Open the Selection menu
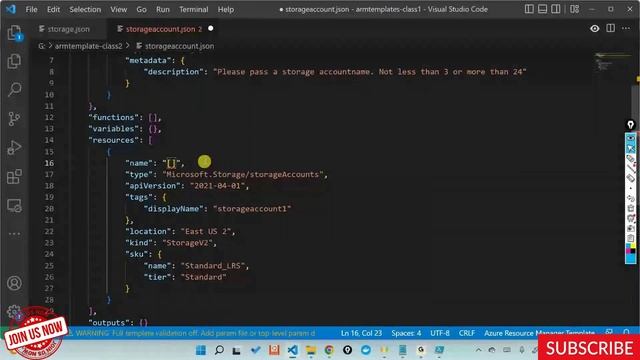This screenshot has height=360, width=640. (x=85, y=9)
